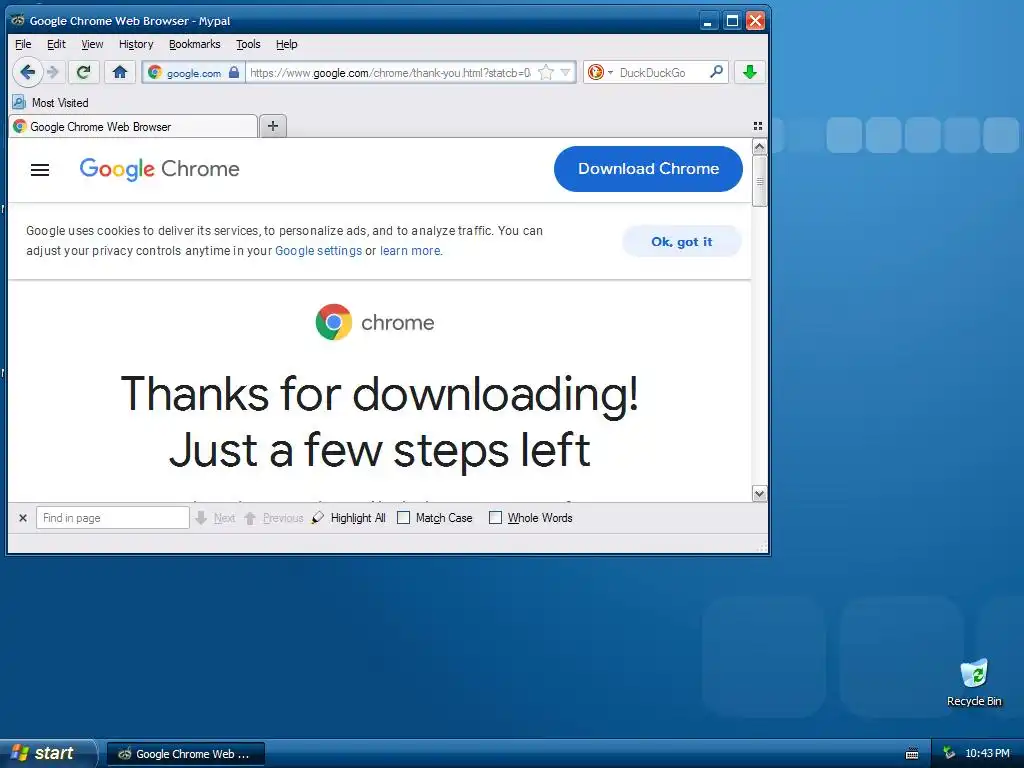Open the home page via house icon

(x=120, y=72)
